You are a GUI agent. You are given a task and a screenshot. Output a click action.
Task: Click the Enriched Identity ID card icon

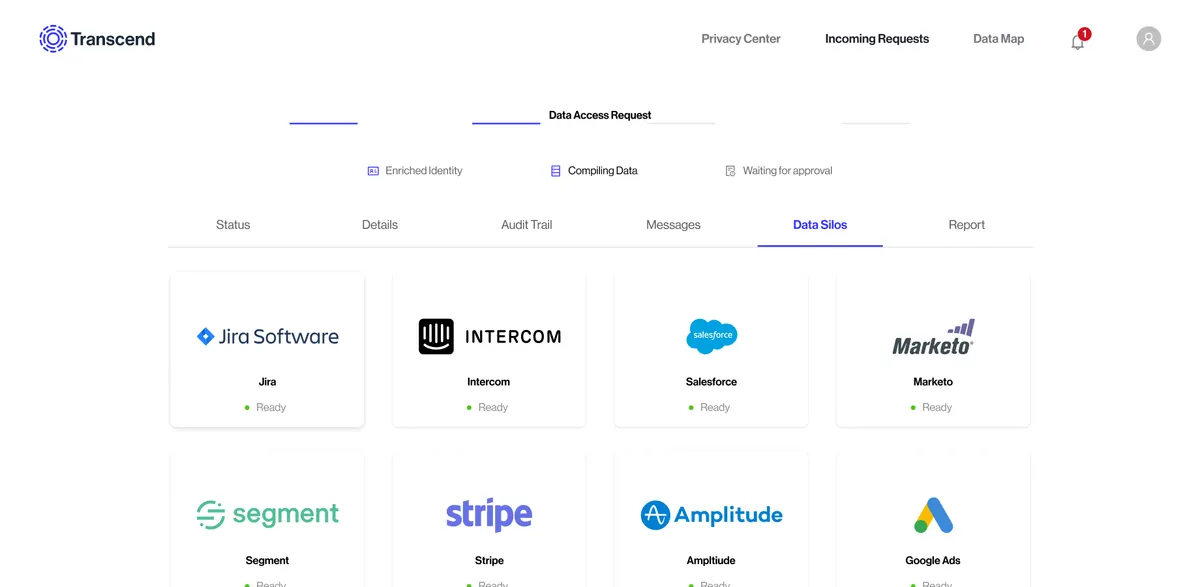(373, 171)
